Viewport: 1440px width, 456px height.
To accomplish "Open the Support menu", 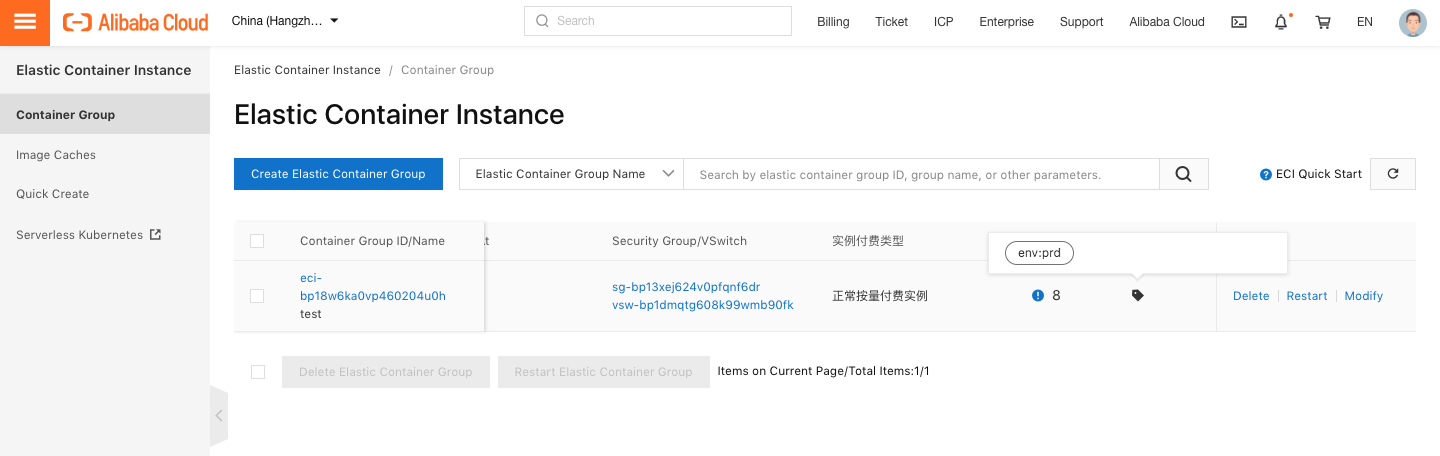I will coord(1081,22).
